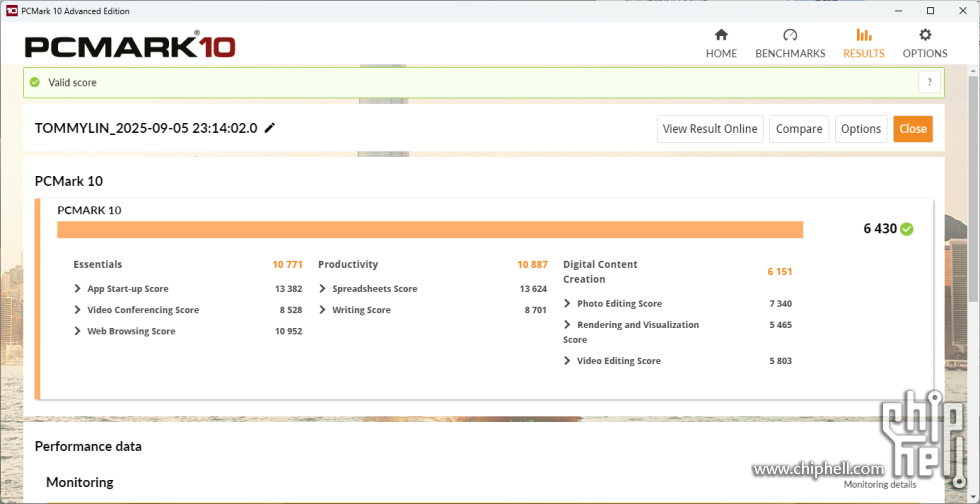The width and height of the screenshot is (980, 504).
Task: Click the 13 624 Spreadsheets value
Action: coord(533,288)
